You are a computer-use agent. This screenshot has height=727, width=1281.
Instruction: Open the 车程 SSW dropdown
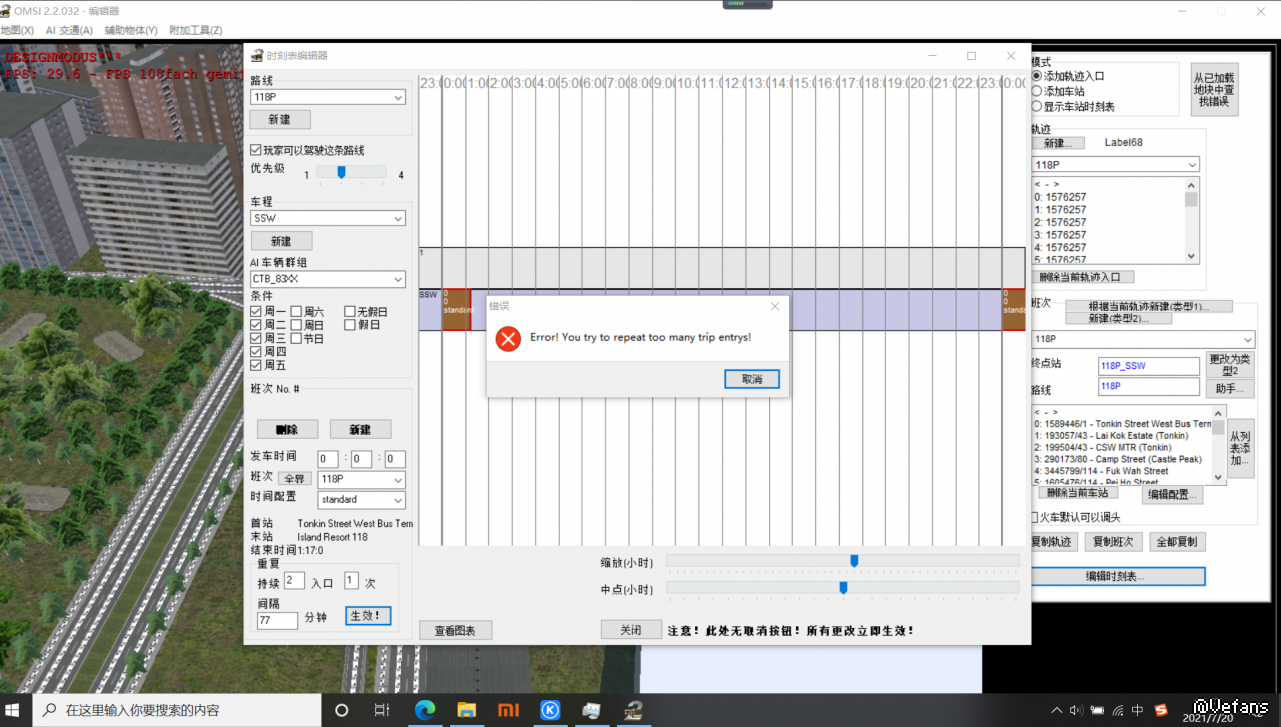point(328,218)
